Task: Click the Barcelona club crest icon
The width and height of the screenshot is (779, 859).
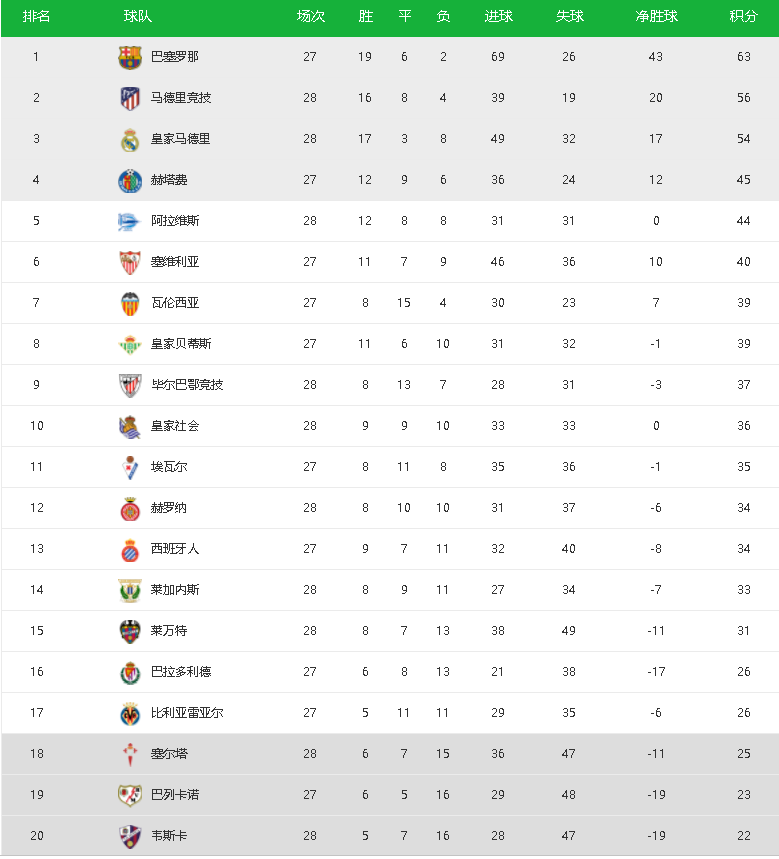Action: click(x=130, y=57)
